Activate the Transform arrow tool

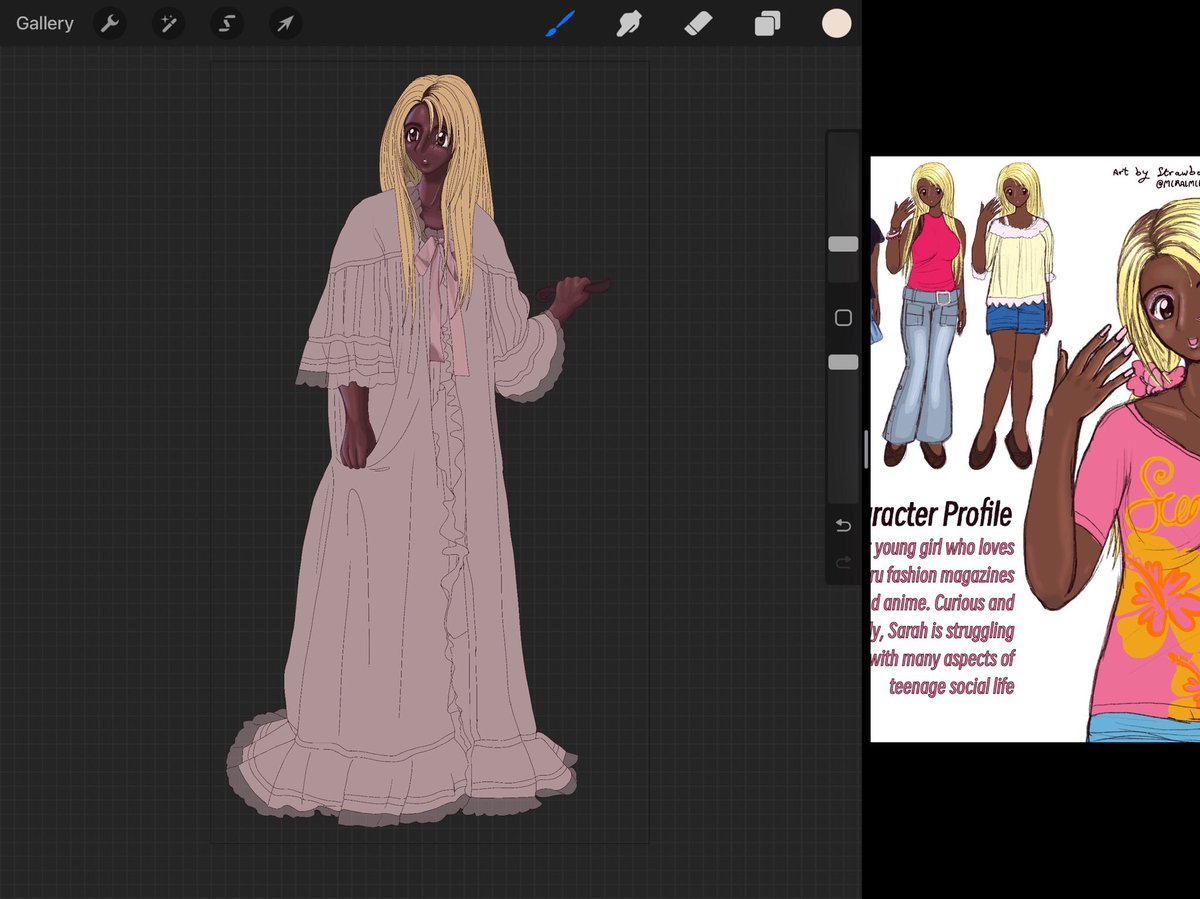click(x=285, y=23)
